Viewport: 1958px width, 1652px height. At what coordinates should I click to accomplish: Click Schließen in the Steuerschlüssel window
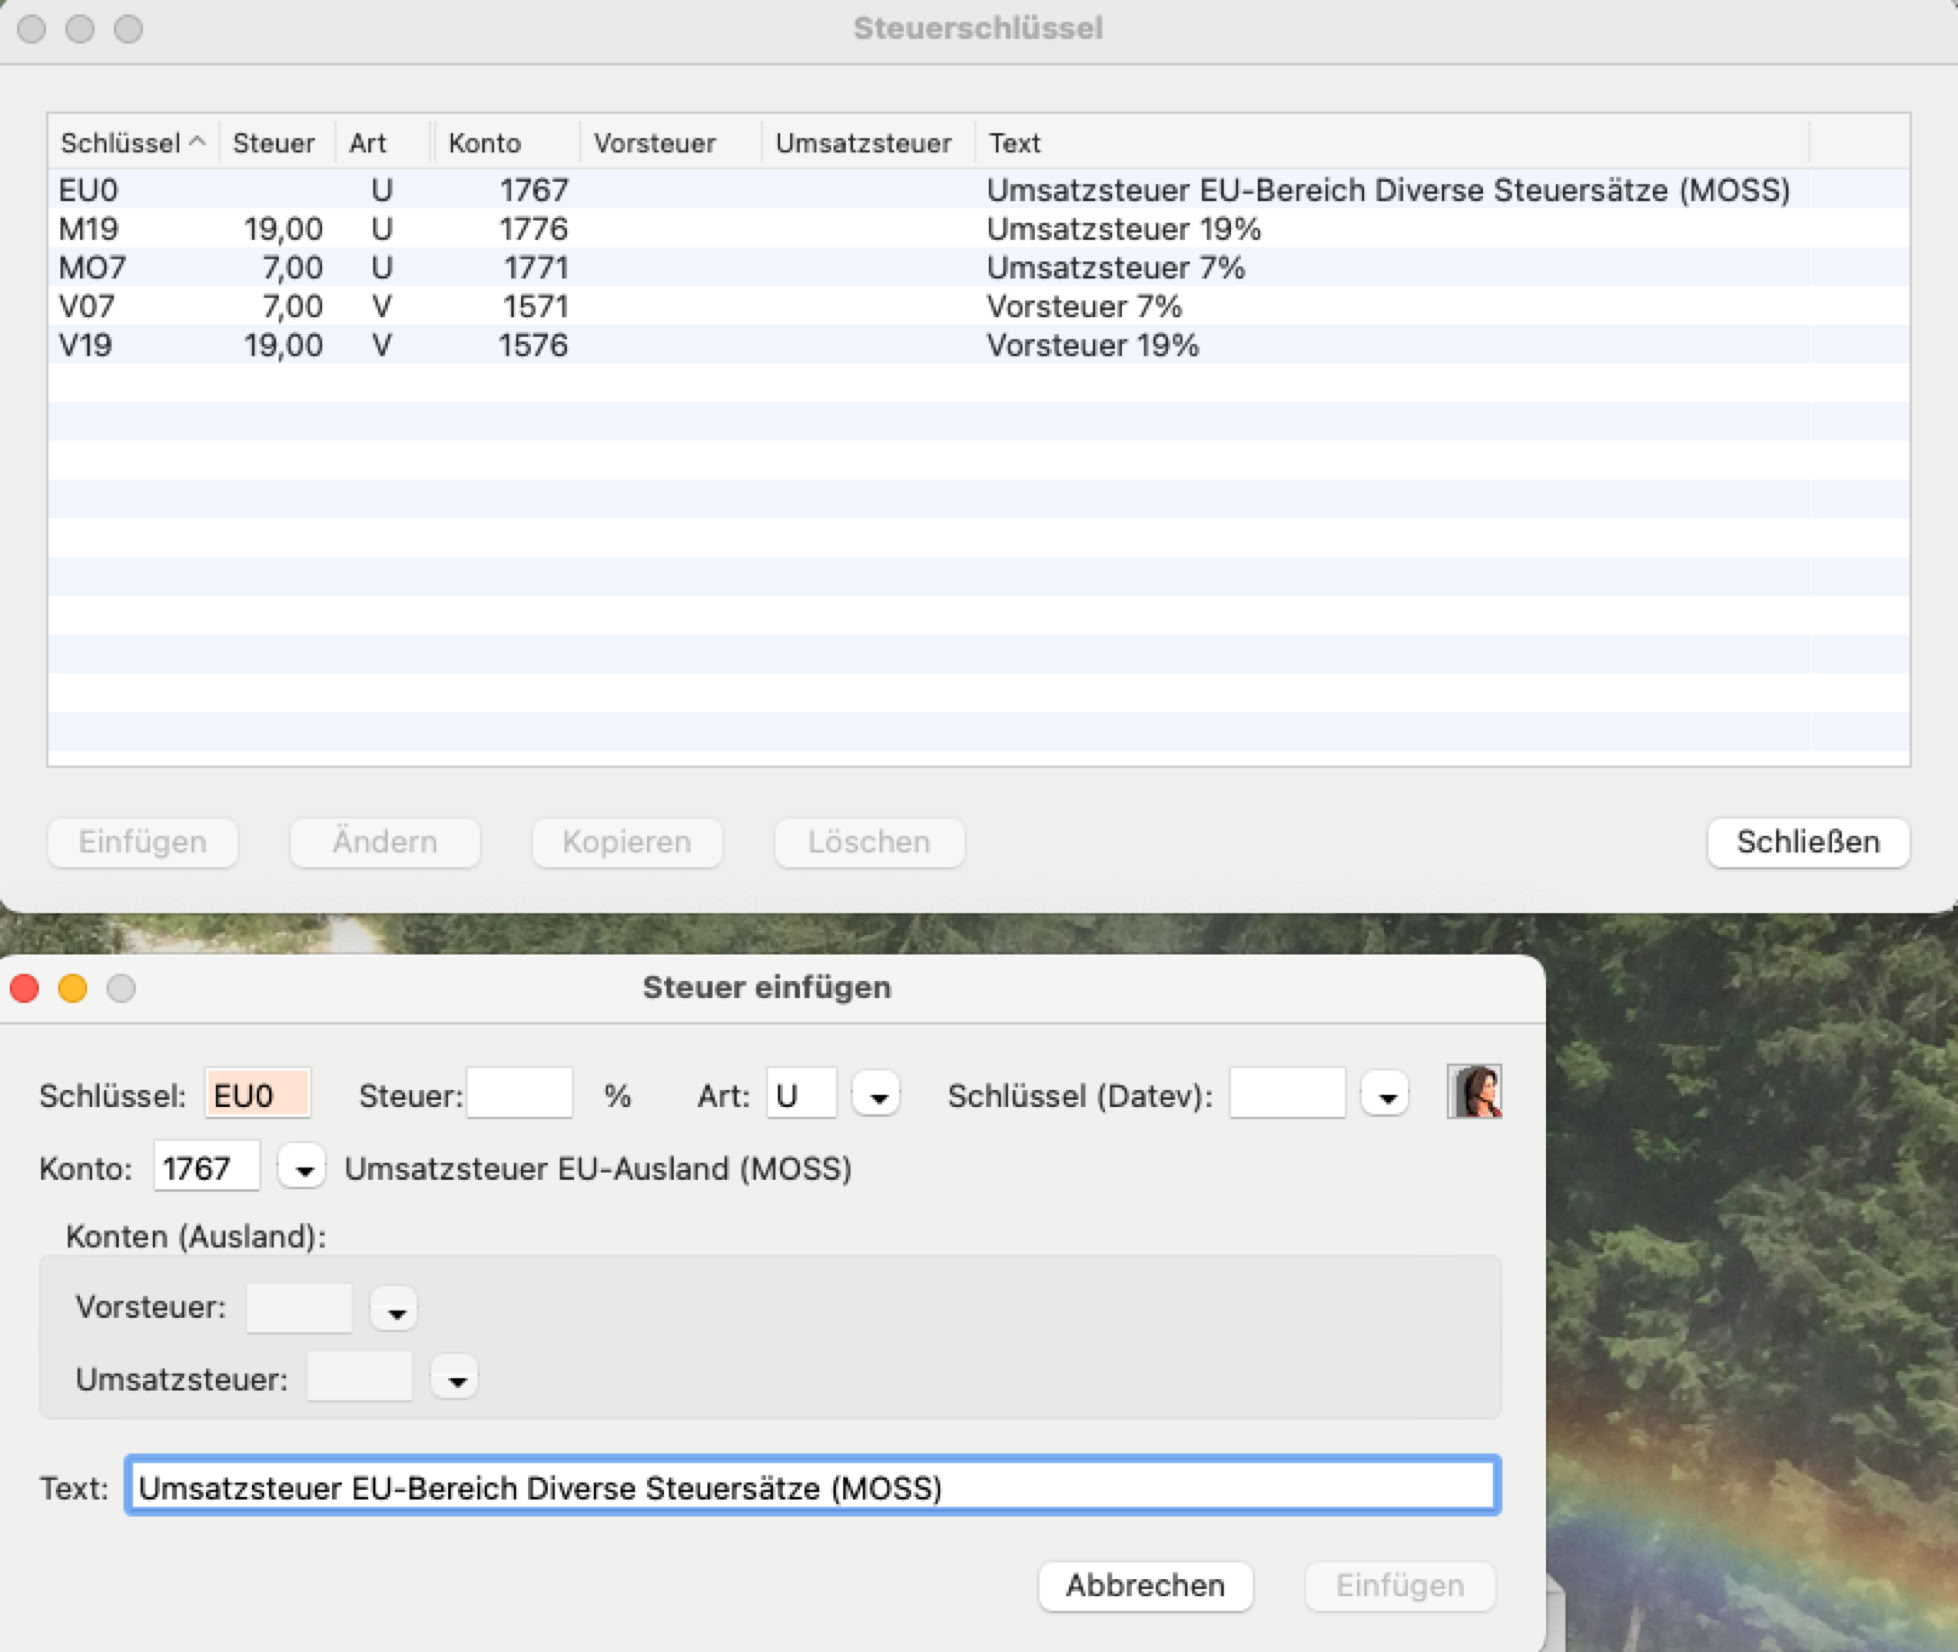[1807, 842]
